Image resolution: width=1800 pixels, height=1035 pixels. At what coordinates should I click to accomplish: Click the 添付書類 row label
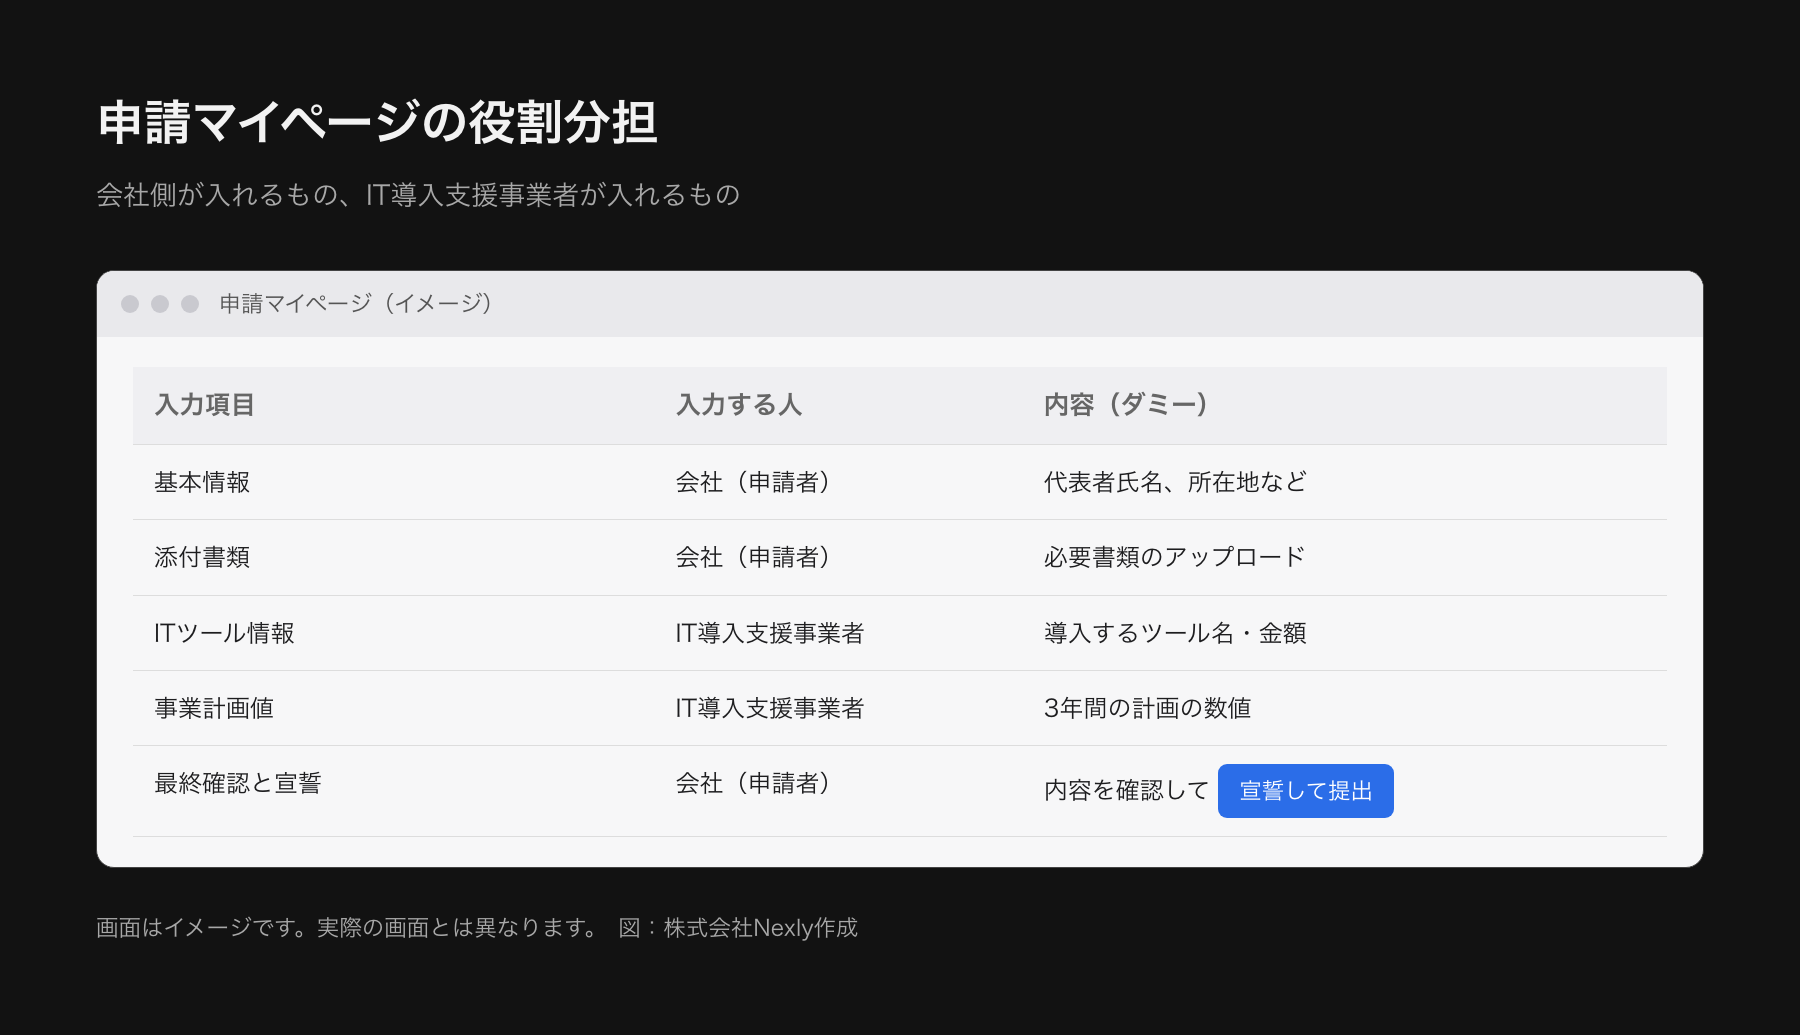tap(202, 558)
